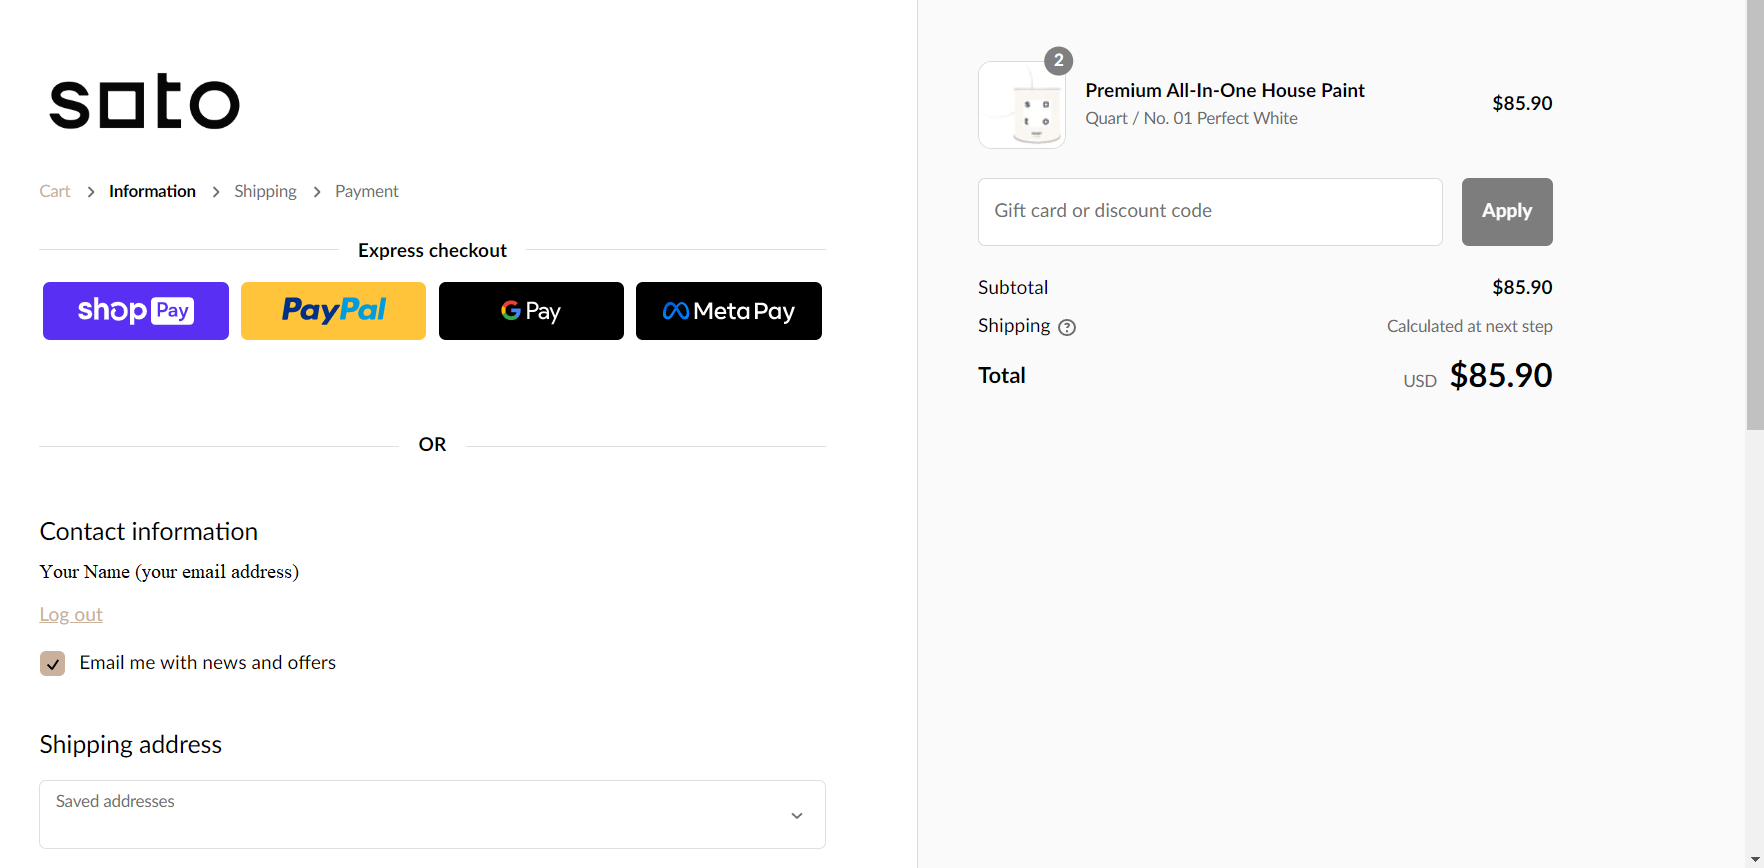Focus the gift card or discount code field

point(1210,212)
